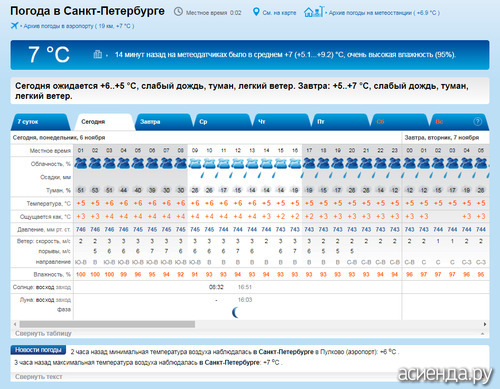Click the collapse caret at table's bottom right
This screenshot has height=389, width=500.
tap(483, 334)
